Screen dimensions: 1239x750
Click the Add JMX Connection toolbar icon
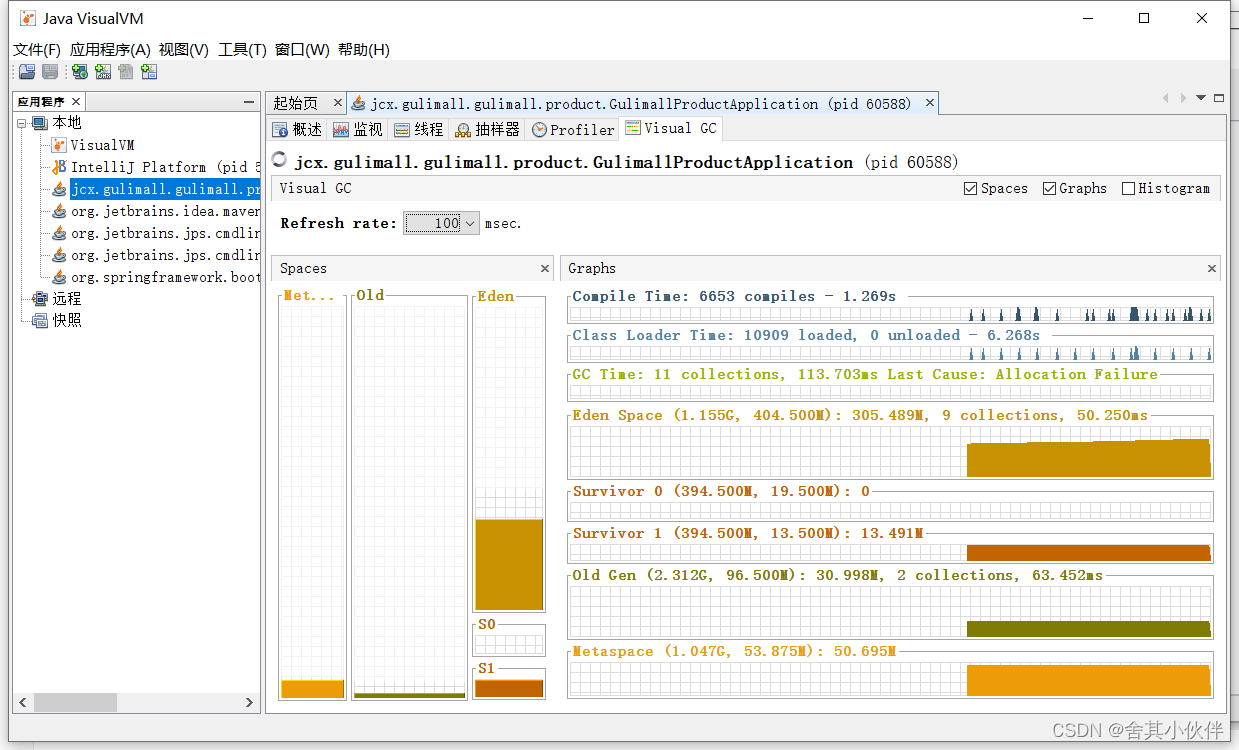(103, 72)
